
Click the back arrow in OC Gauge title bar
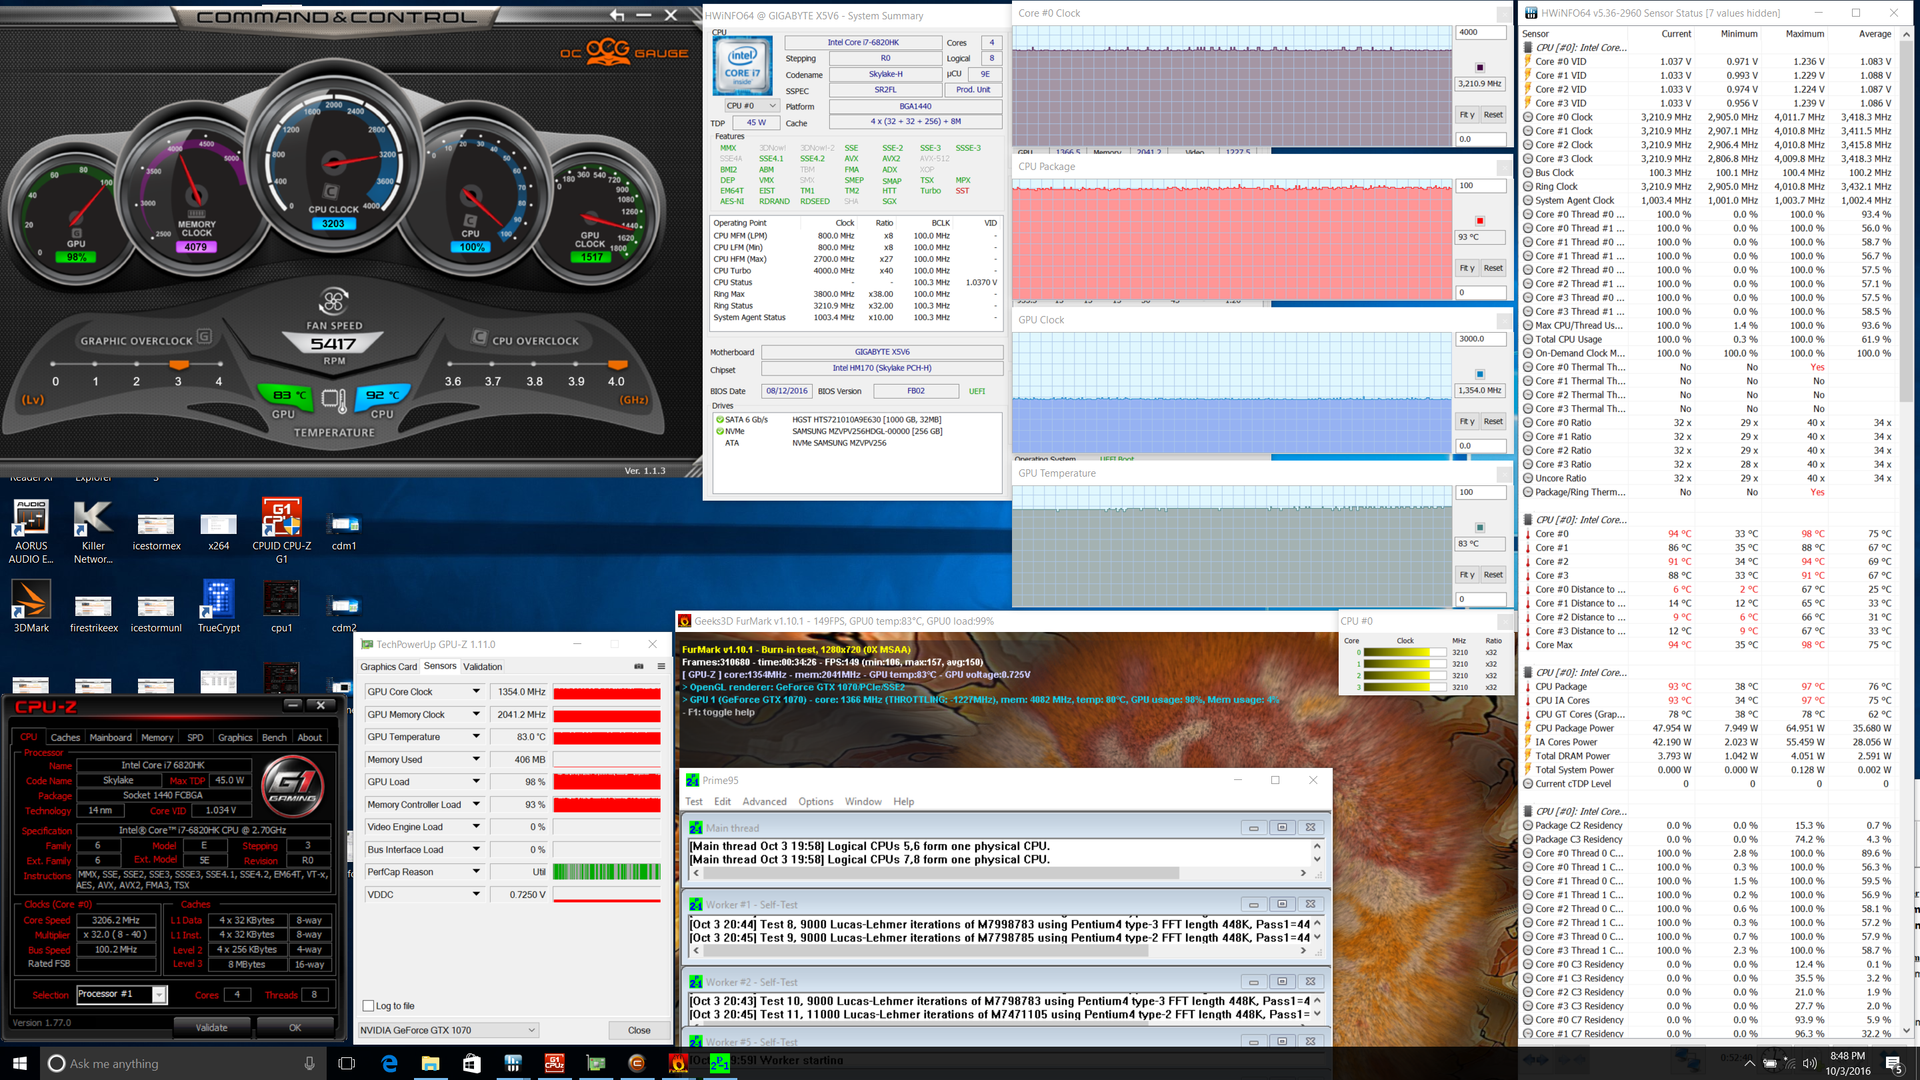click(617, 15)
